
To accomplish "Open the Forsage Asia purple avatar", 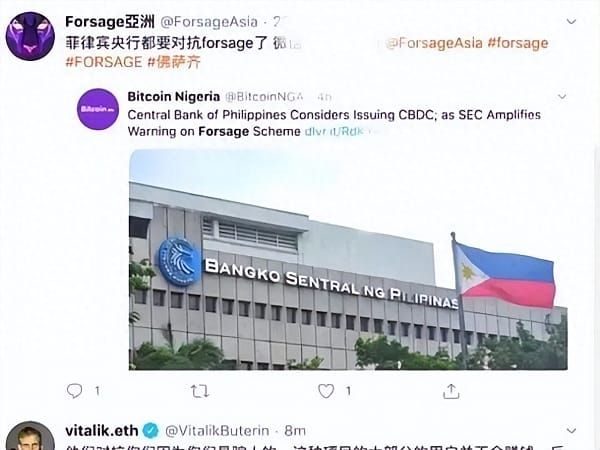I will coord(30,36).
